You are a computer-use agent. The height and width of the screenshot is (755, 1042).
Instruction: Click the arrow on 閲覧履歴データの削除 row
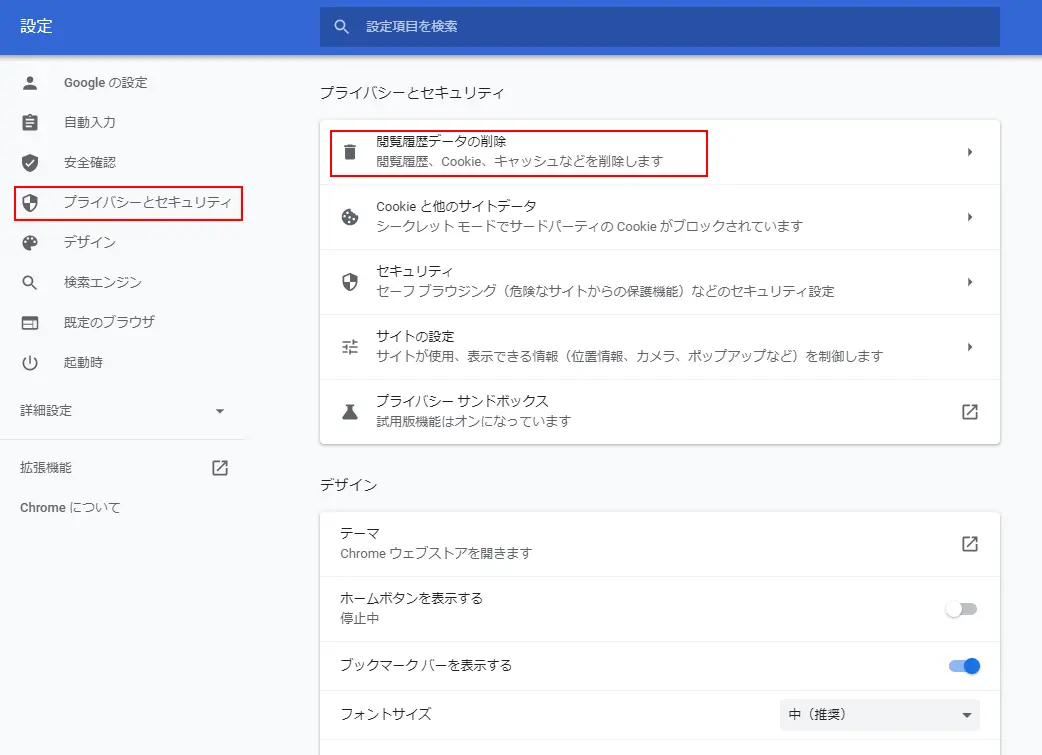click(970, 152)
